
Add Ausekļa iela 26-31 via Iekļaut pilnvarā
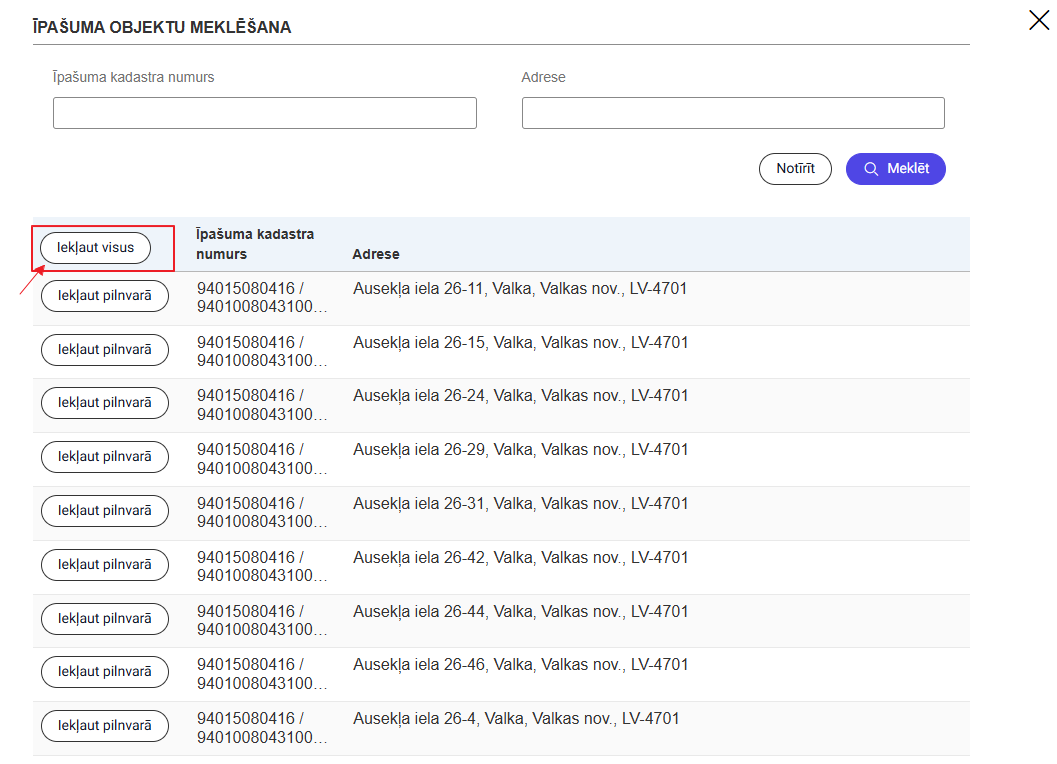click(104, 511)
